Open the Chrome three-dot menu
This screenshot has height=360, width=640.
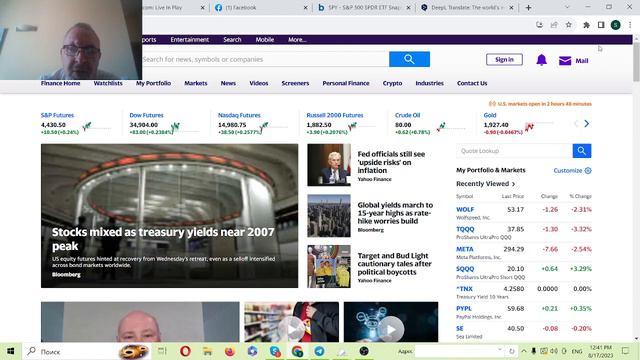click(x=630, y=25)
